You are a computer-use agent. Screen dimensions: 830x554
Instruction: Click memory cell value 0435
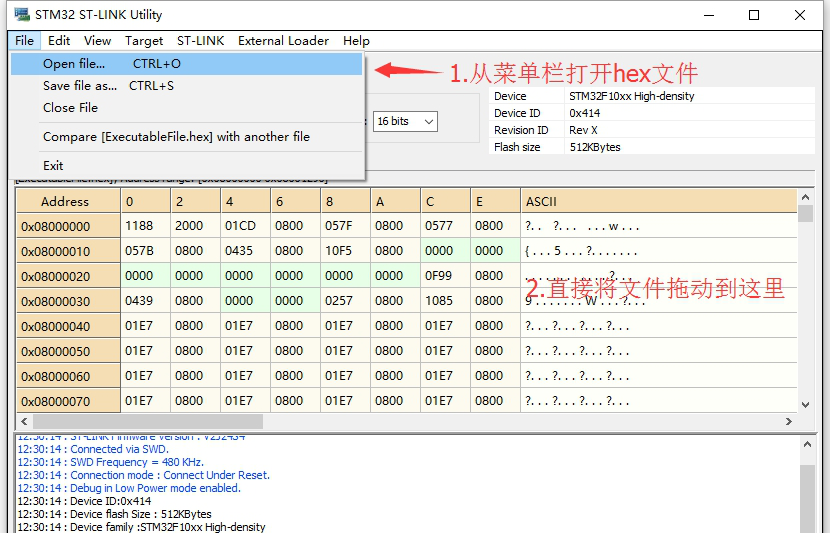(x=245, y=251)
